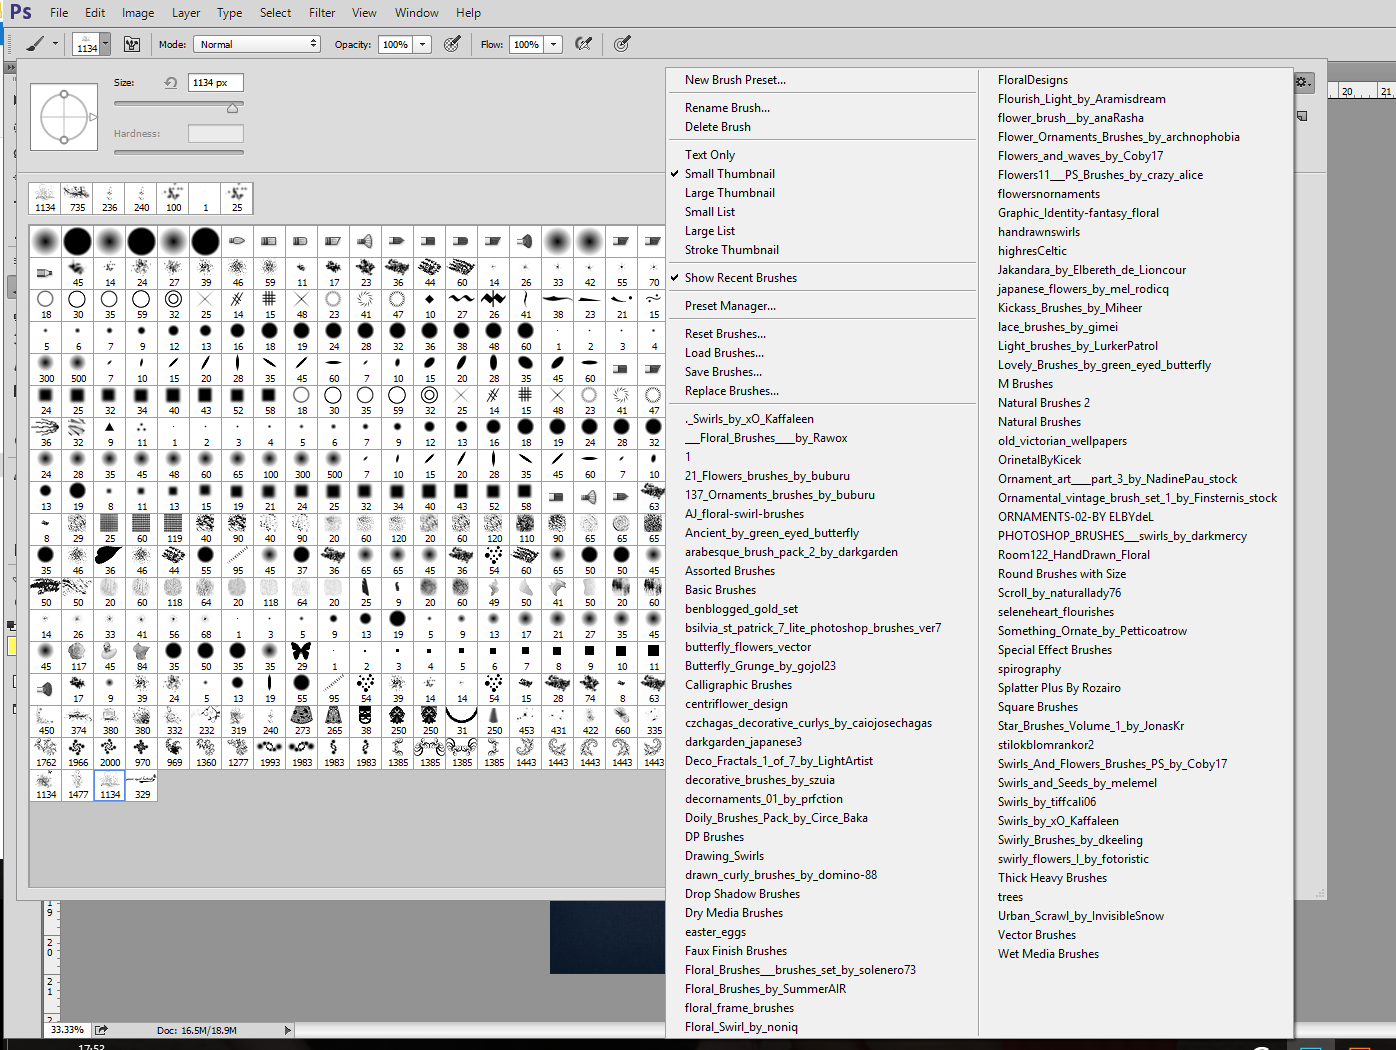Viewport: 1396px width, 1050px height.
Task: Choose the brush tip labeled 265
Action: (x=334, y=721)
